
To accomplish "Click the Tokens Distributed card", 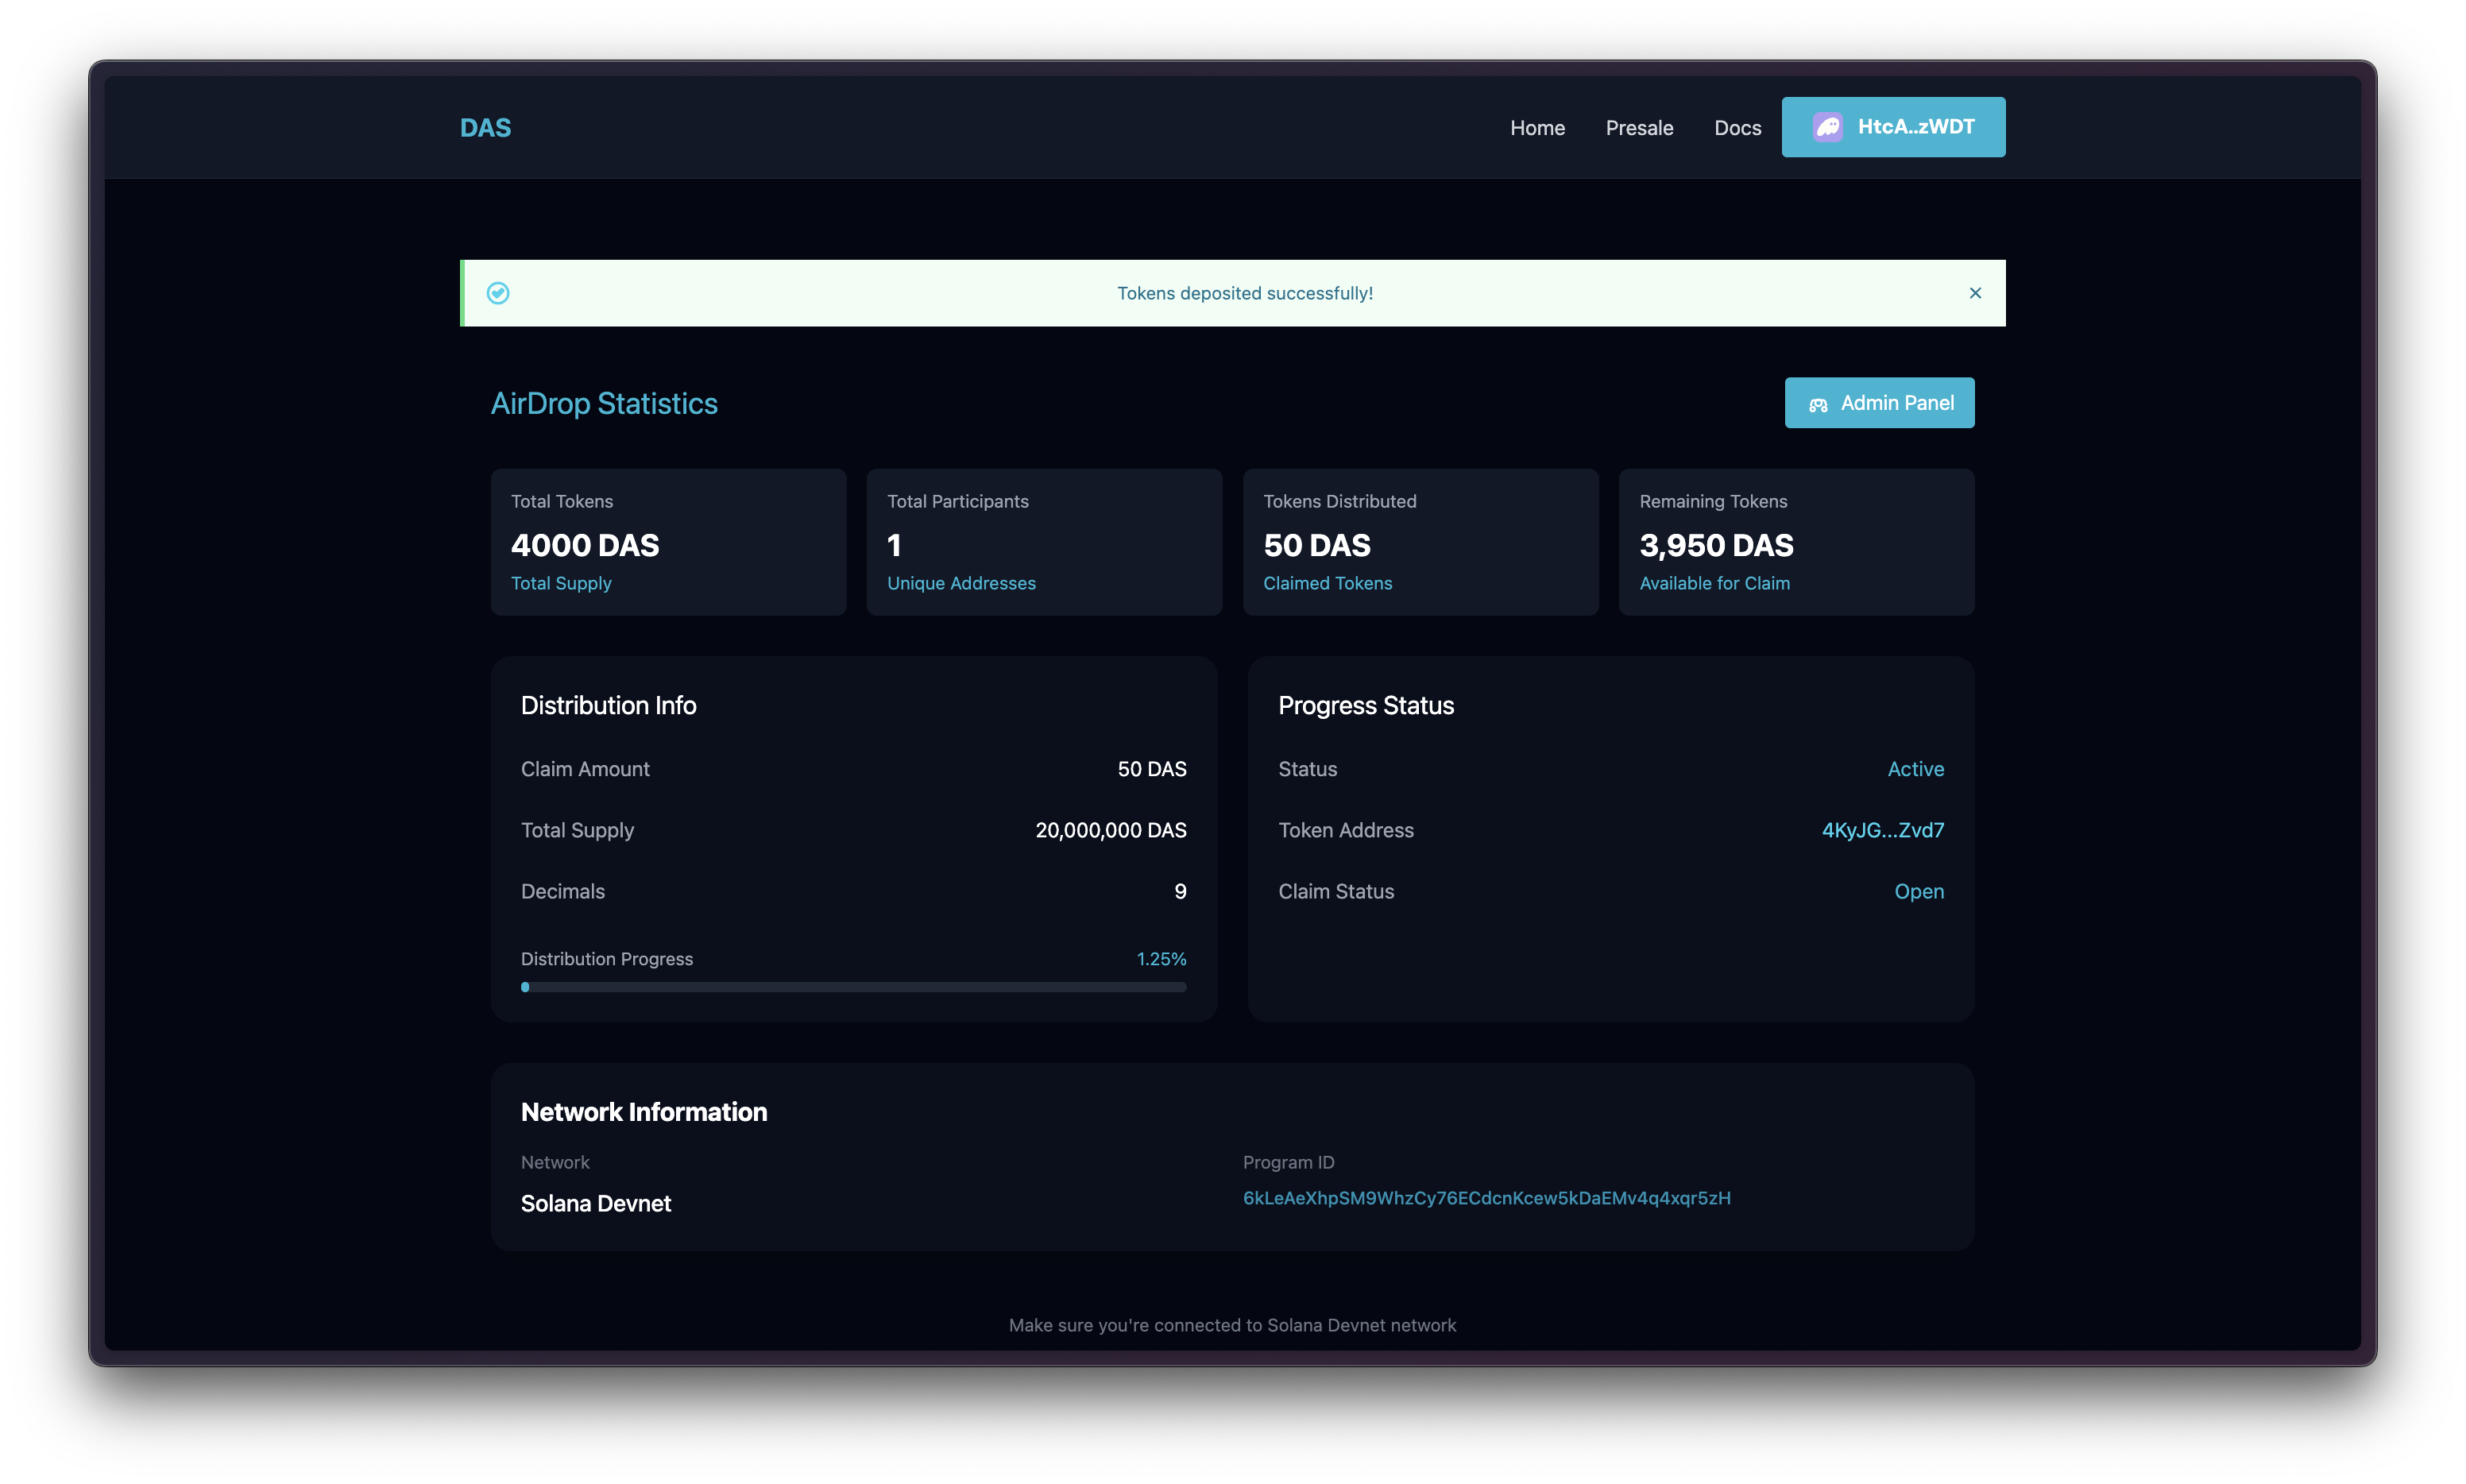I will click(x=1420, y=542).
